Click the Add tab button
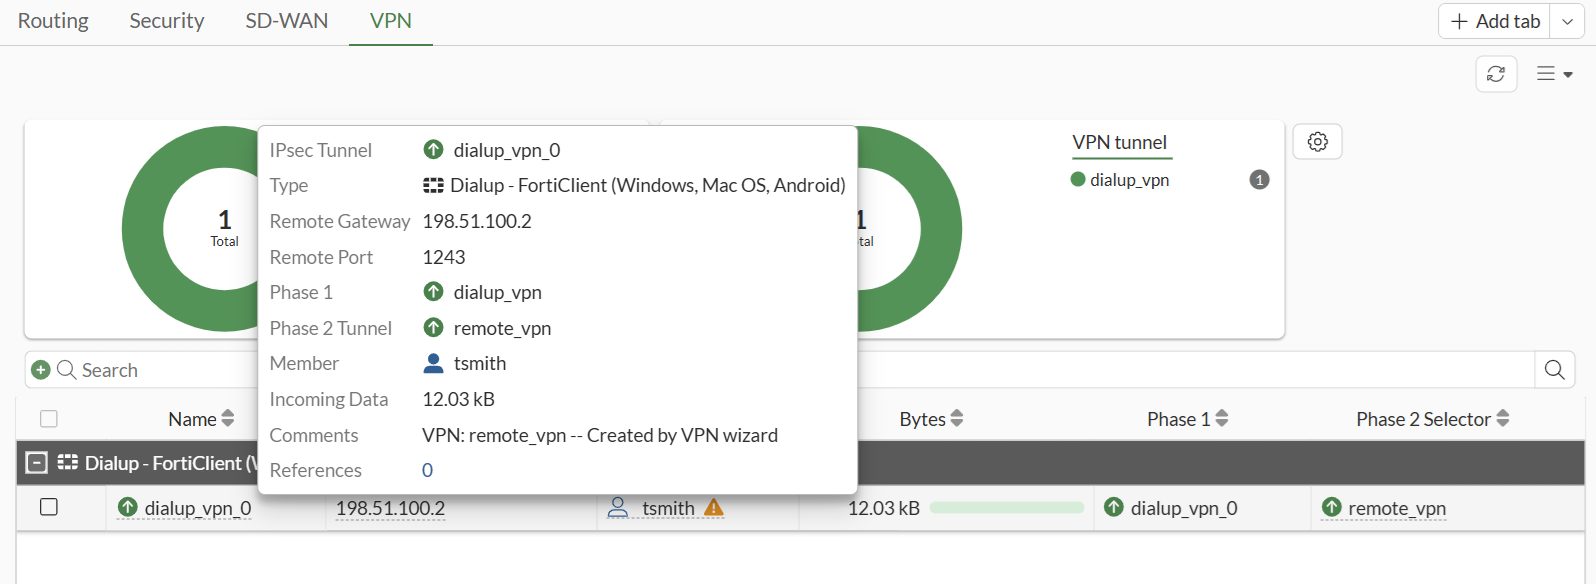The width and height of the screenshot is (1596, 584). point(1495,21)
